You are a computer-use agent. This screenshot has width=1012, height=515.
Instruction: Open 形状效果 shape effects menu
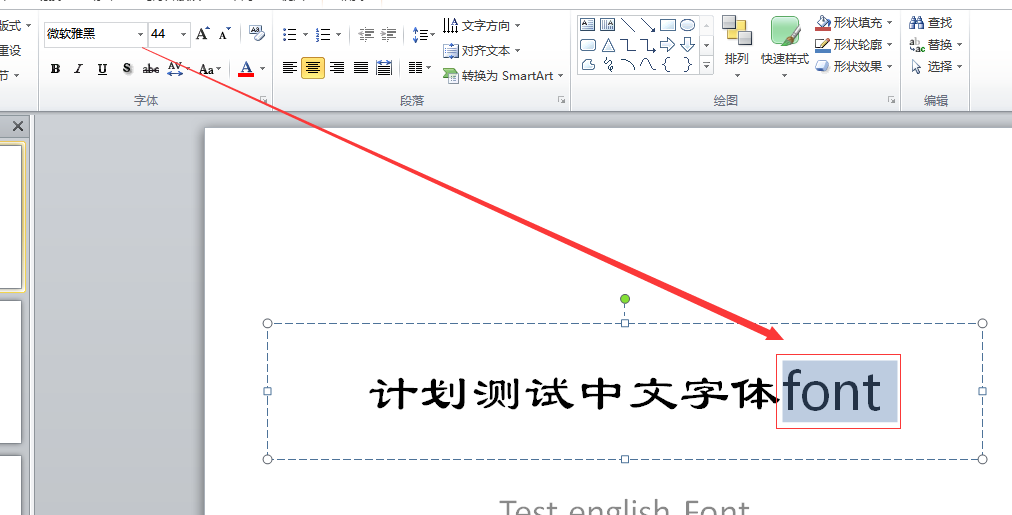tap(854, 66)
